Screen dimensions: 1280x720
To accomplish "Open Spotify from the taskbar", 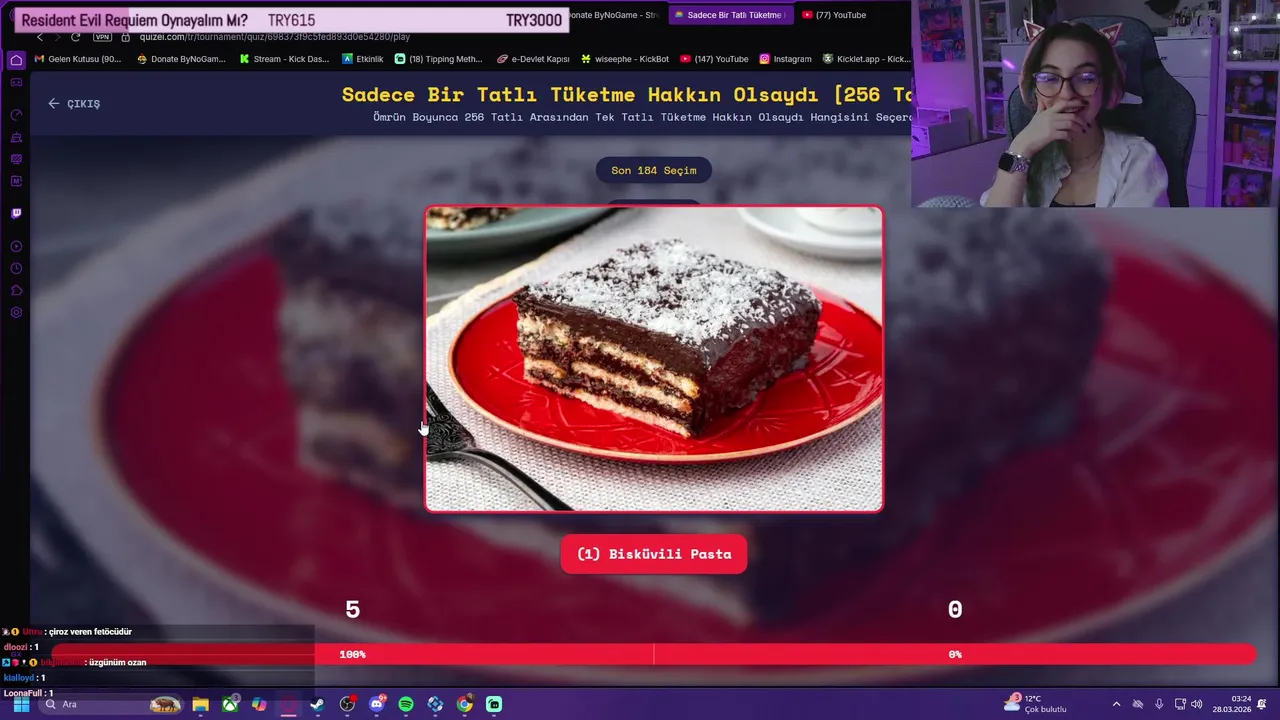I will tap(406, 704).
